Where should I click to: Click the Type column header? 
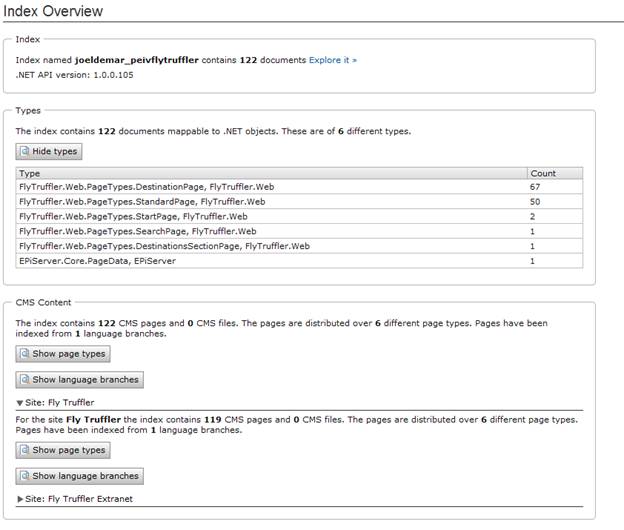coord(29,173)
